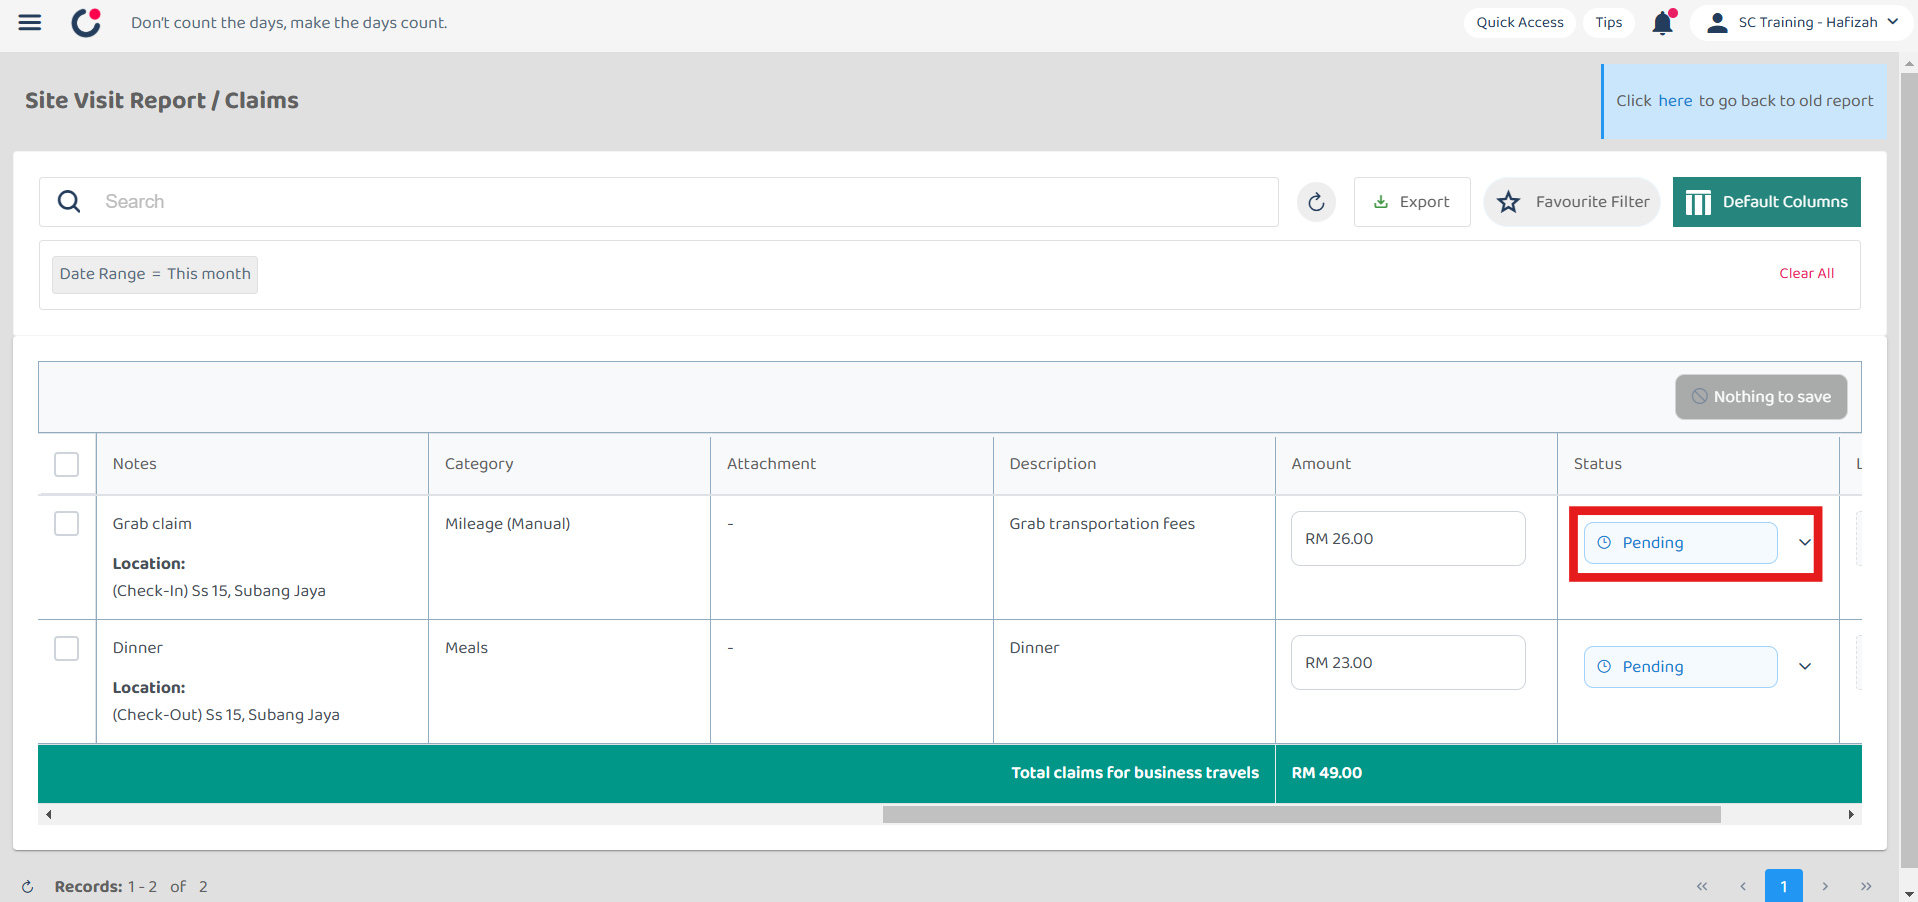The height and width of the screenshot is (902, 1918).
Task: Click the Grab claim note text
Action: [x=152, y=524]
